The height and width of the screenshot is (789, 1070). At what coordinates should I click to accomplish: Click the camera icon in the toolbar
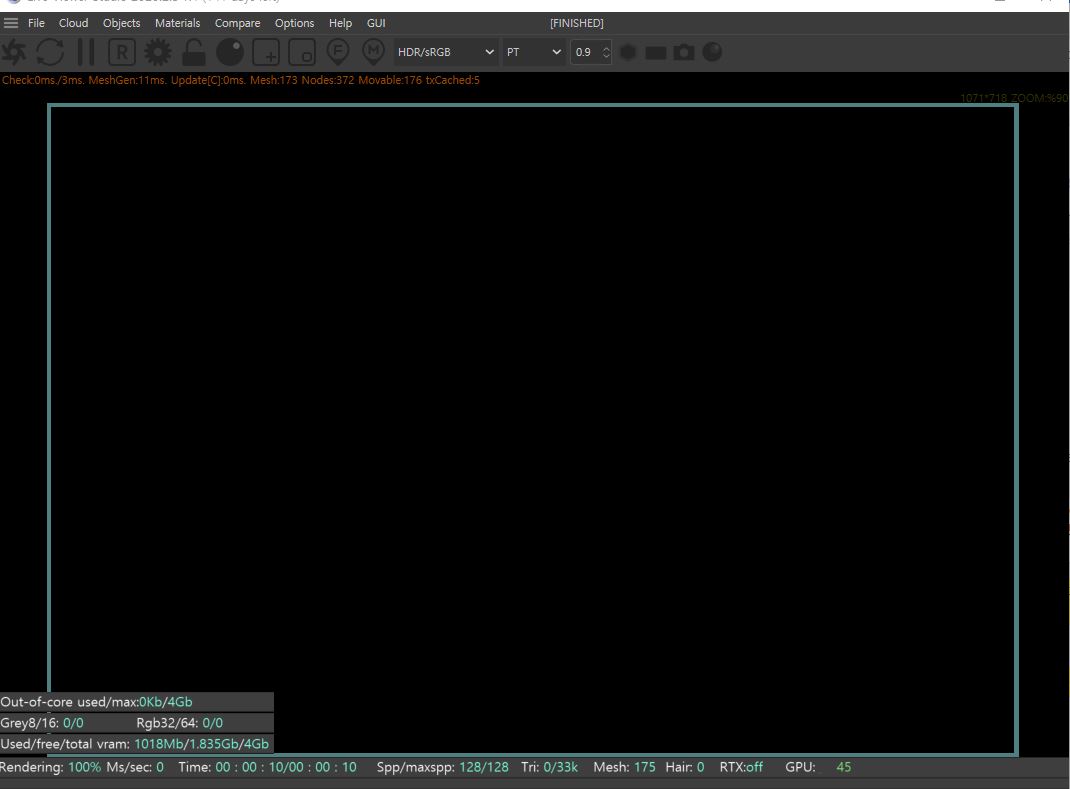click(684, 53)
